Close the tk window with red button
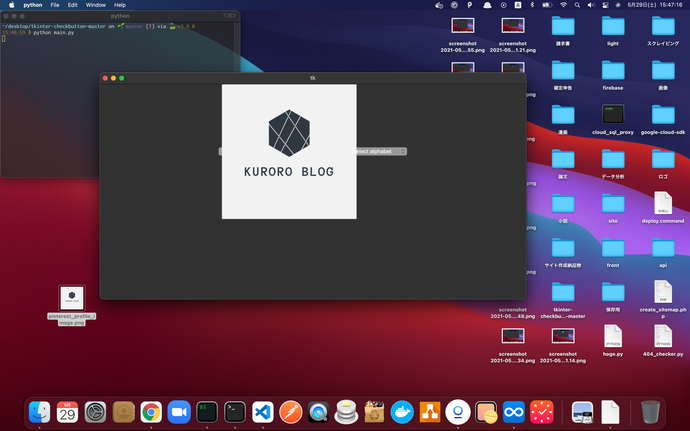The height and width of the screenshot is (431, 690). (x=105, y=78)
